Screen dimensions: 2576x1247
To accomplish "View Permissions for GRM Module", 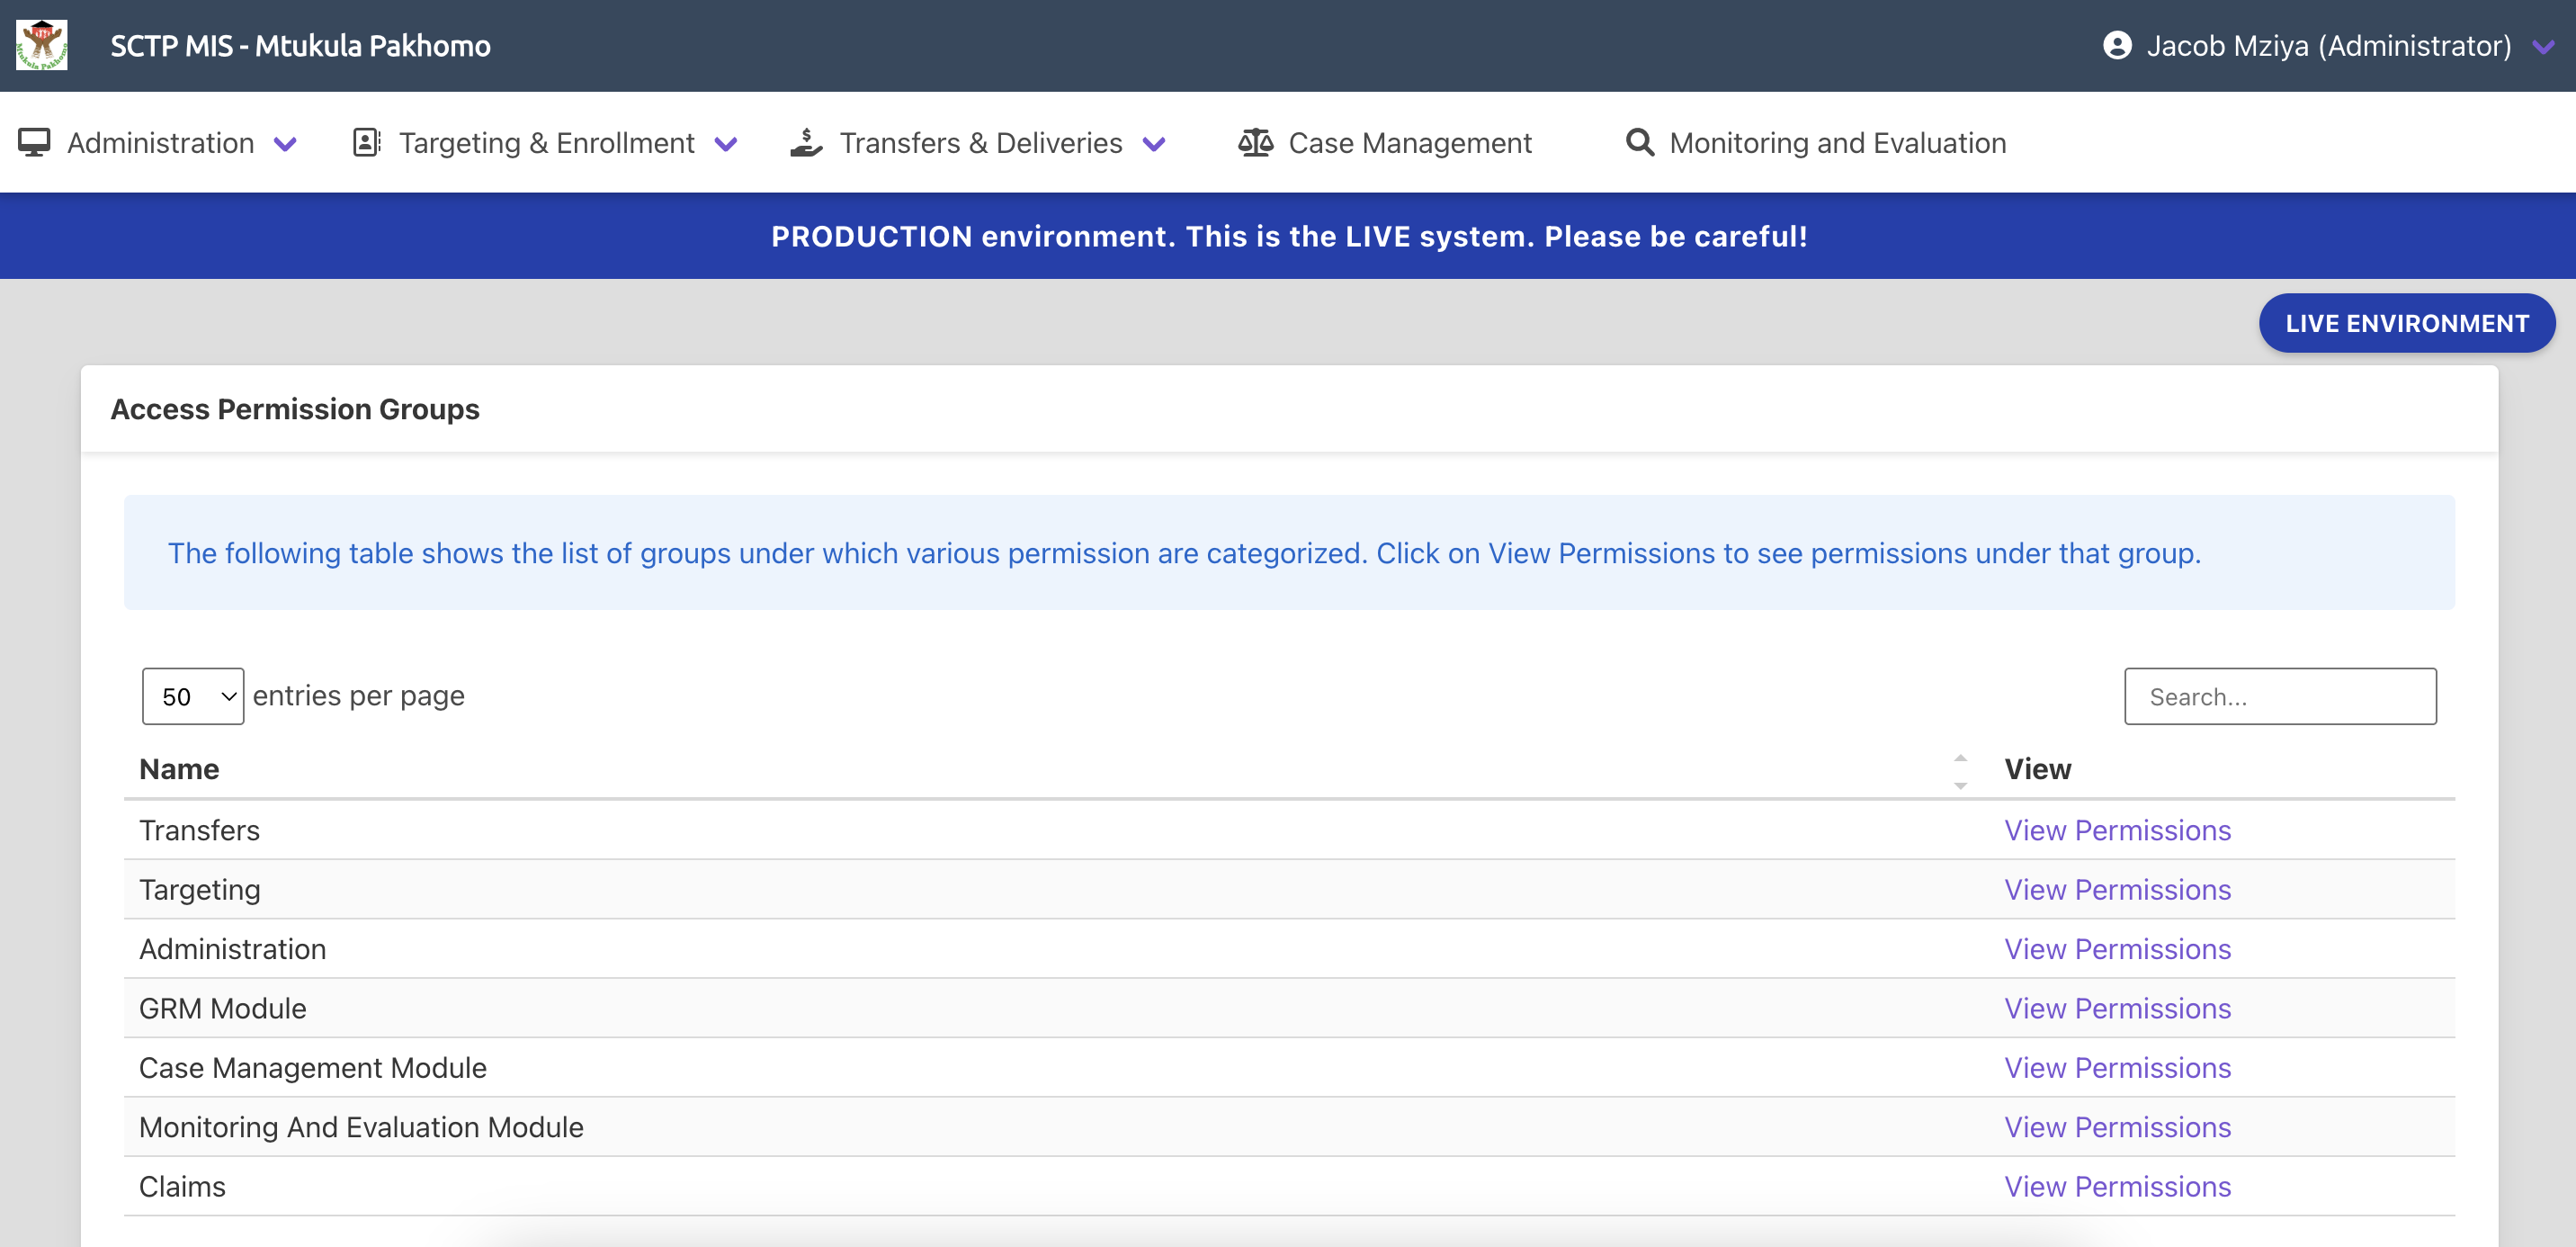I will (x=2116, y=1008).
